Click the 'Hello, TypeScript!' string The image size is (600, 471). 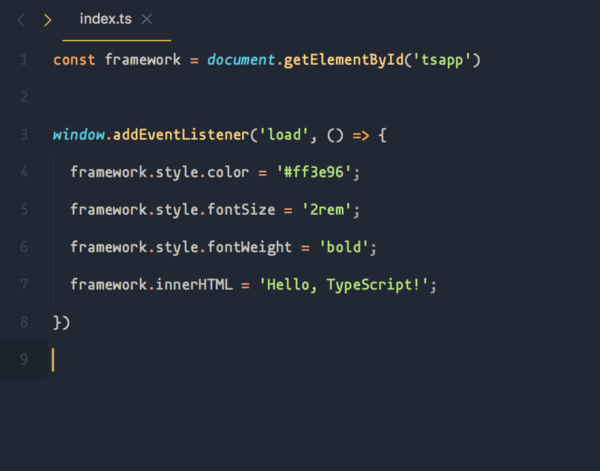coord(344,285)
